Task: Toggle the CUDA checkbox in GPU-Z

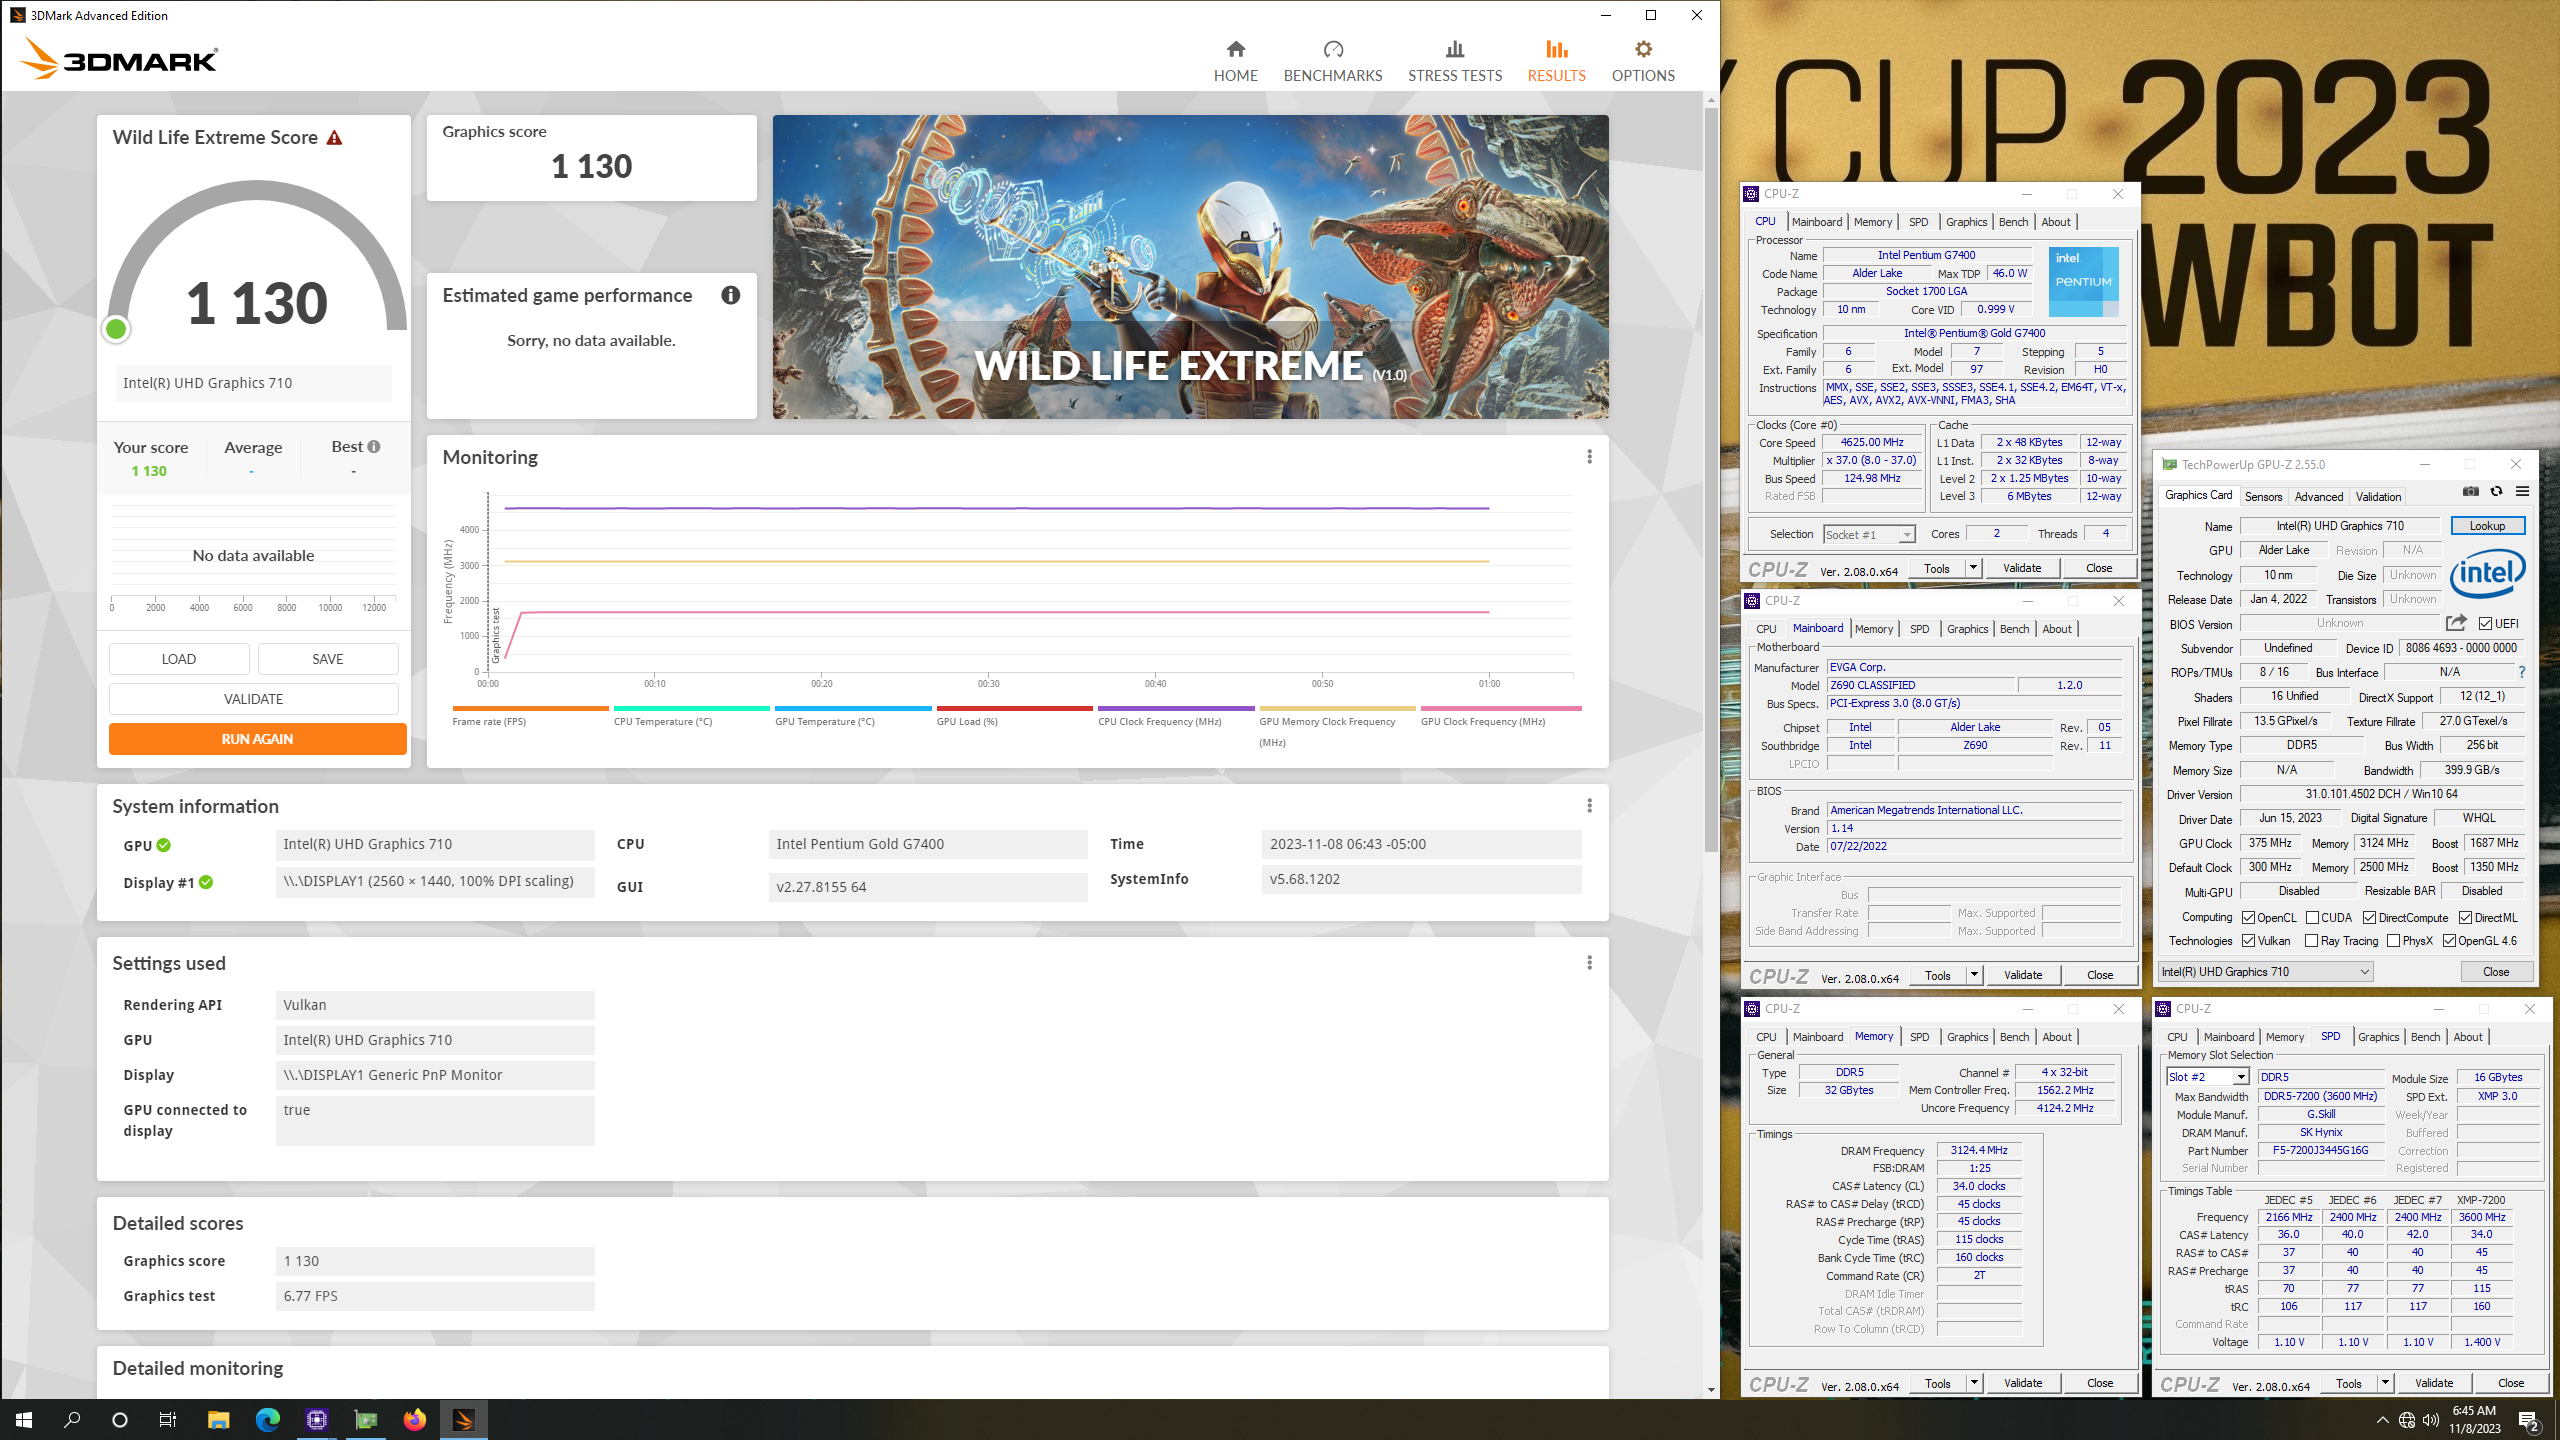Action: [2312, 918]
